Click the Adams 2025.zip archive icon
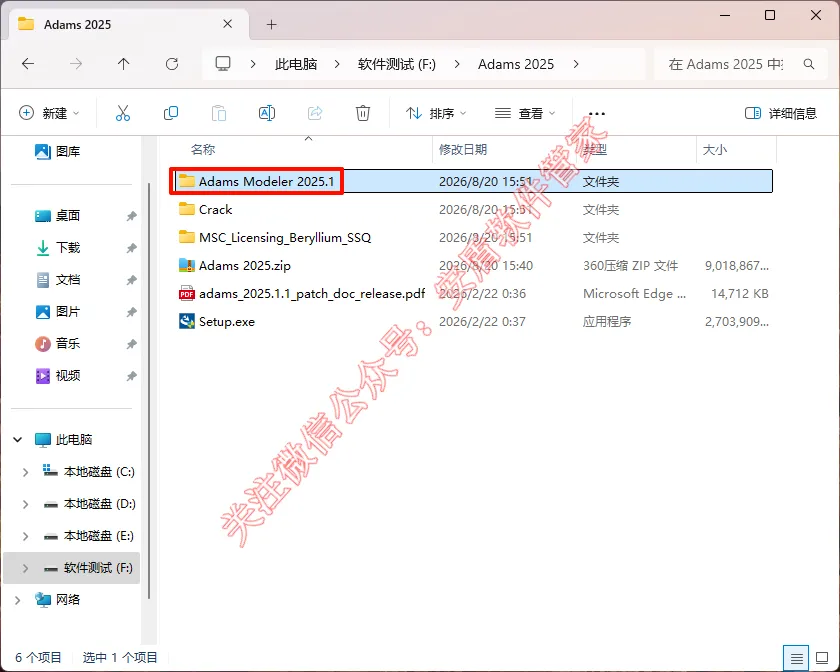The image size is (840, 672). [186, 265]
